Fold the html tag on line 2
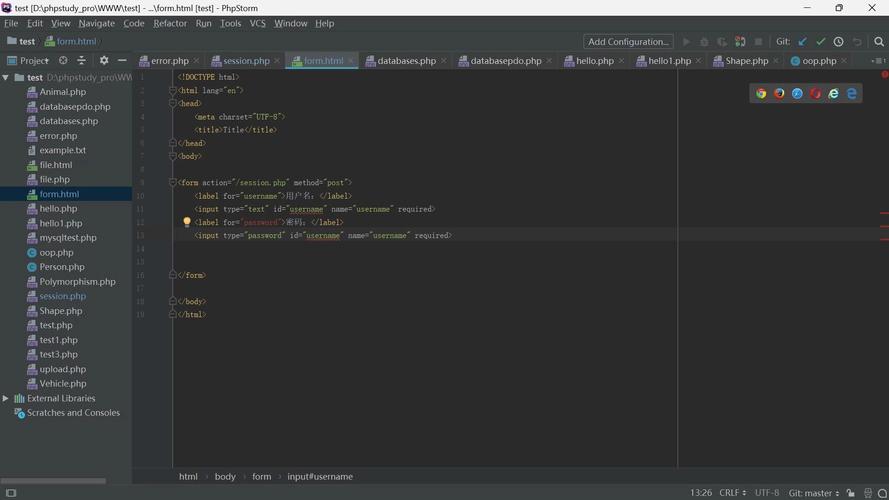The width and height of the screenshot is (889, 500). click(x=173, y=90)
